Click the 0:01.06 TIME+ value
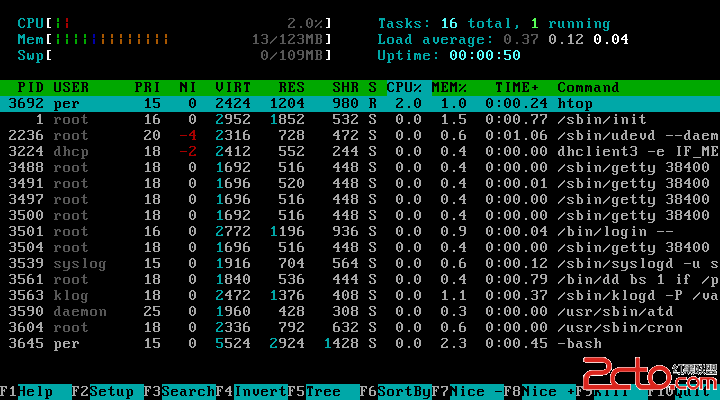 click(x=517, y=135)
